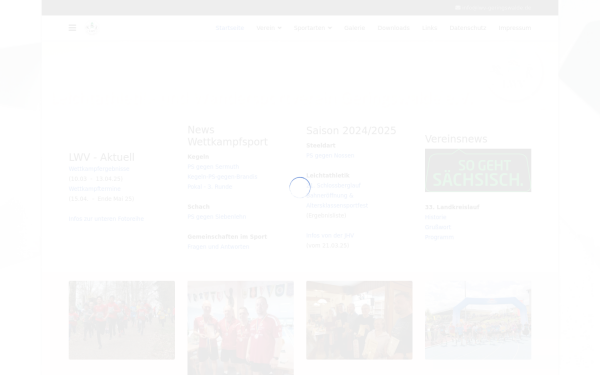Screen dimensions: 600x375
Task: Open the Links navigation item
Action: click(x=429, y=28)
